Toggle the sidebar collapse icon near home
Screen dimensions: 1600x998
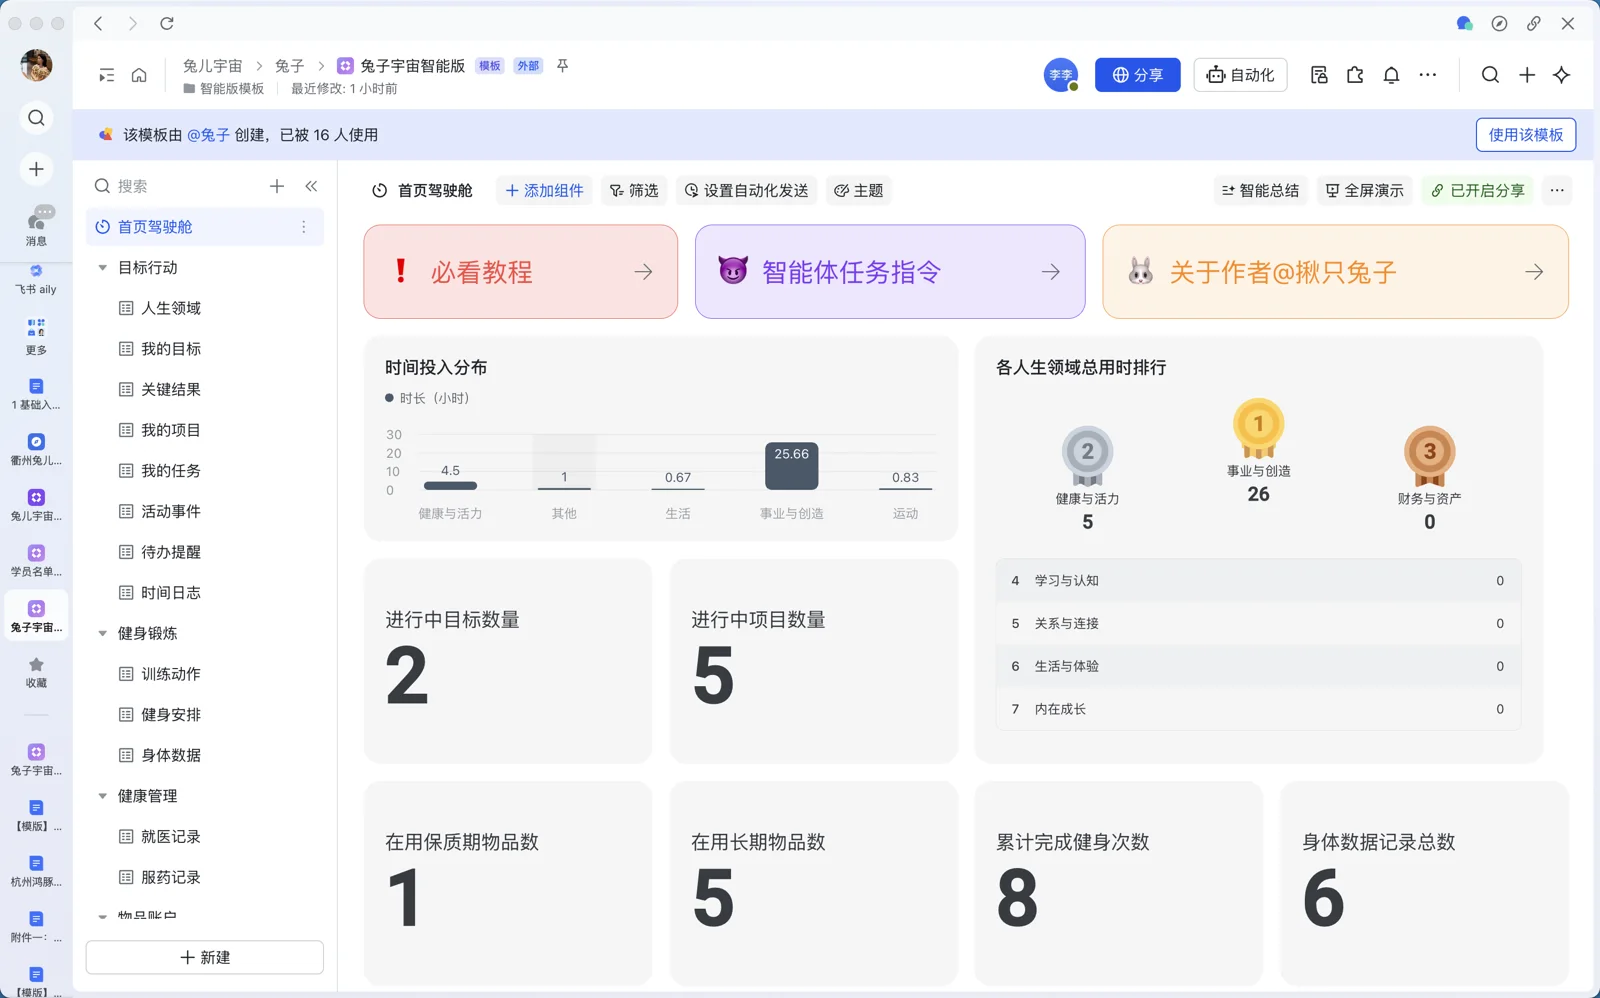(x=106, y=75)
